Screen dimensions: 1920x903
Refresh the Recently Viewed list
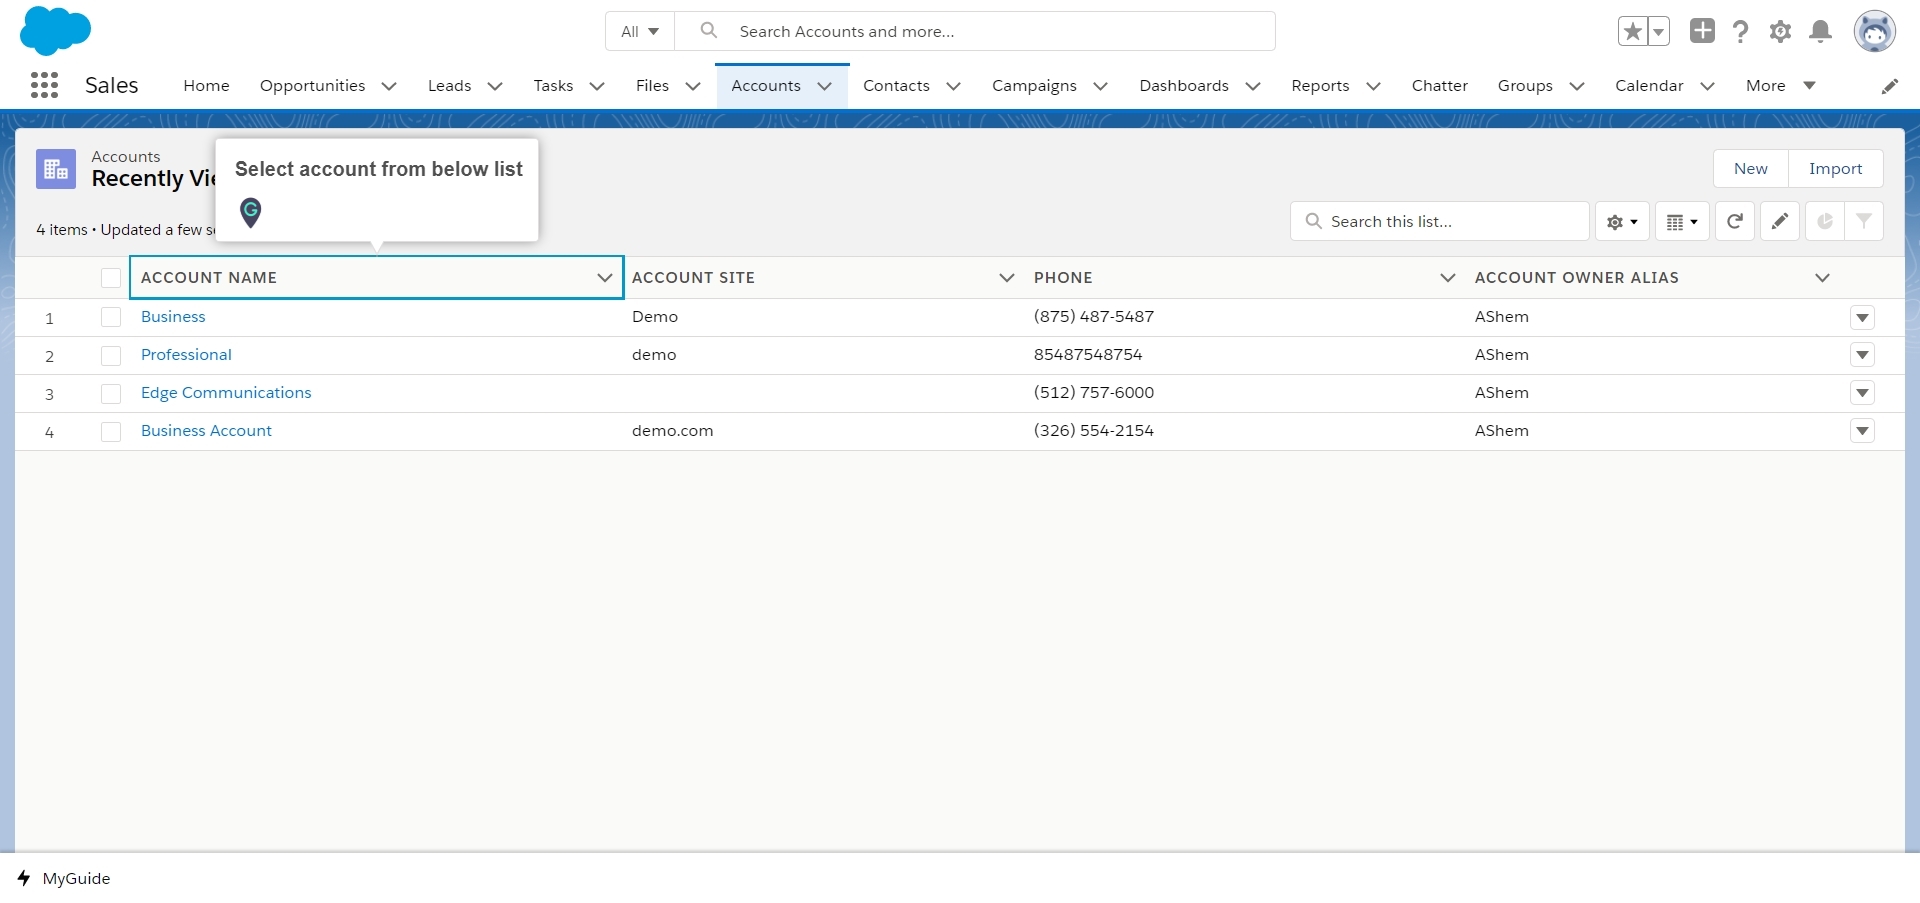coord(1734,221)
